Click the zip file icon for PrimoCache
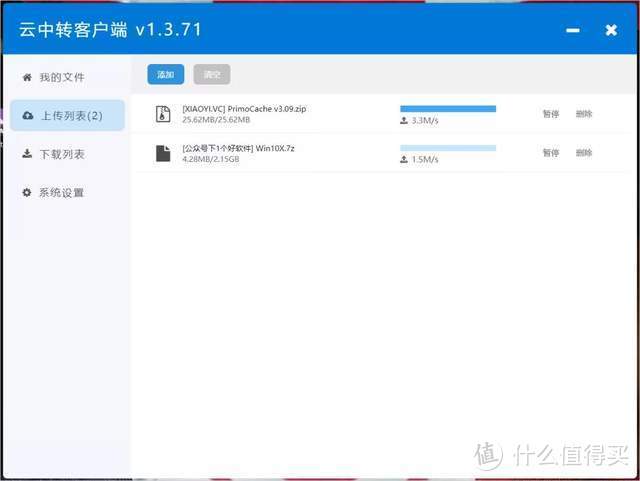This screenshot has width=640, height=481. (x=163, y=114)
